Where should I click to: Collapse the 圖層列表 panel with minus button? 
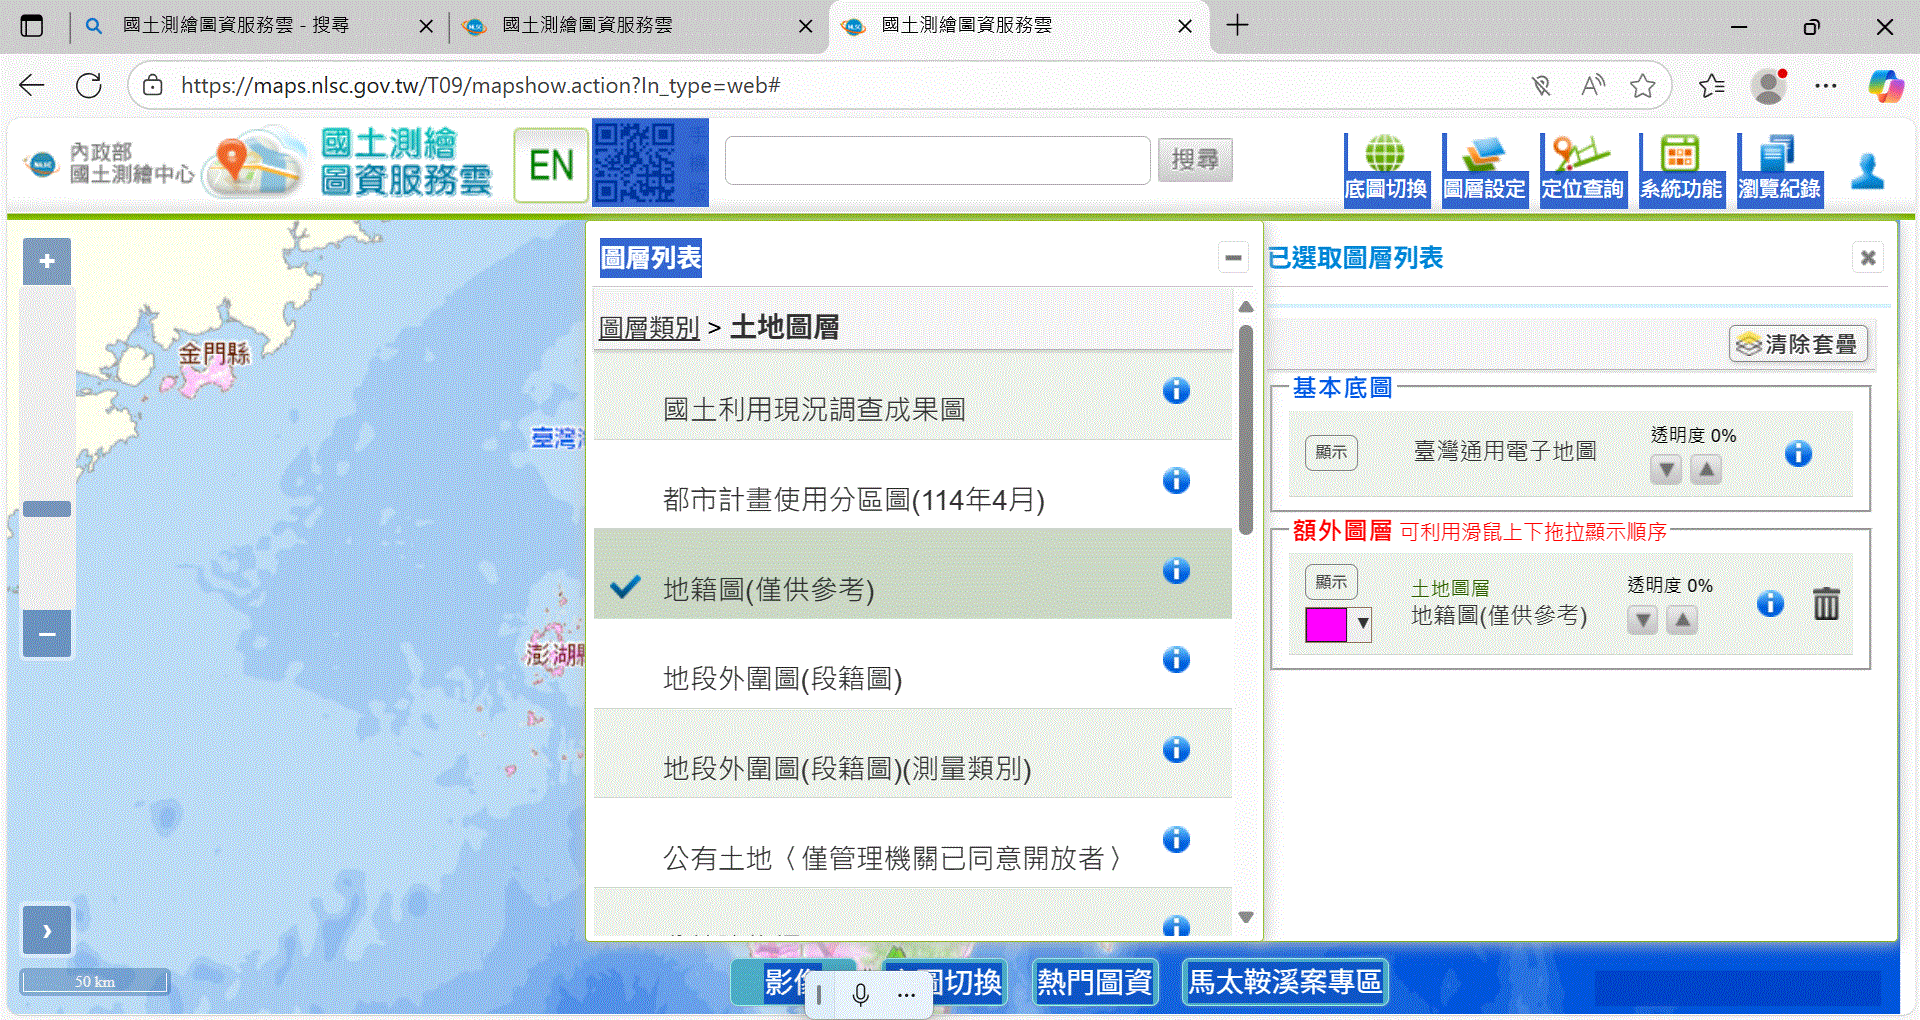1233,258
